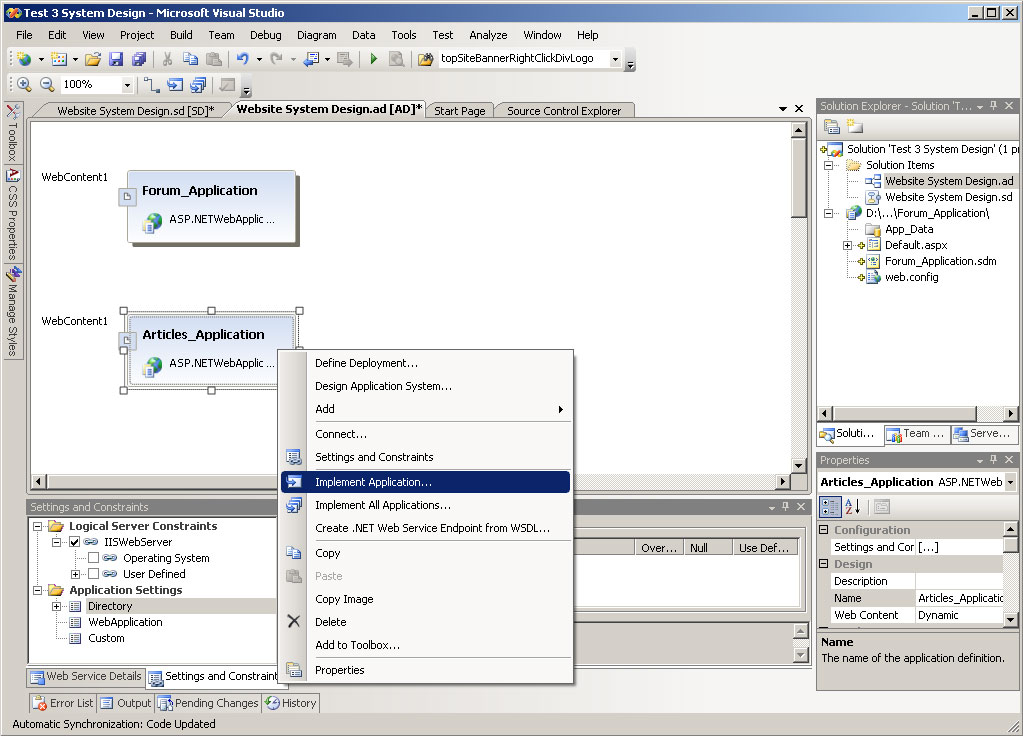Collapse the Configuration property category

(823, 530)
